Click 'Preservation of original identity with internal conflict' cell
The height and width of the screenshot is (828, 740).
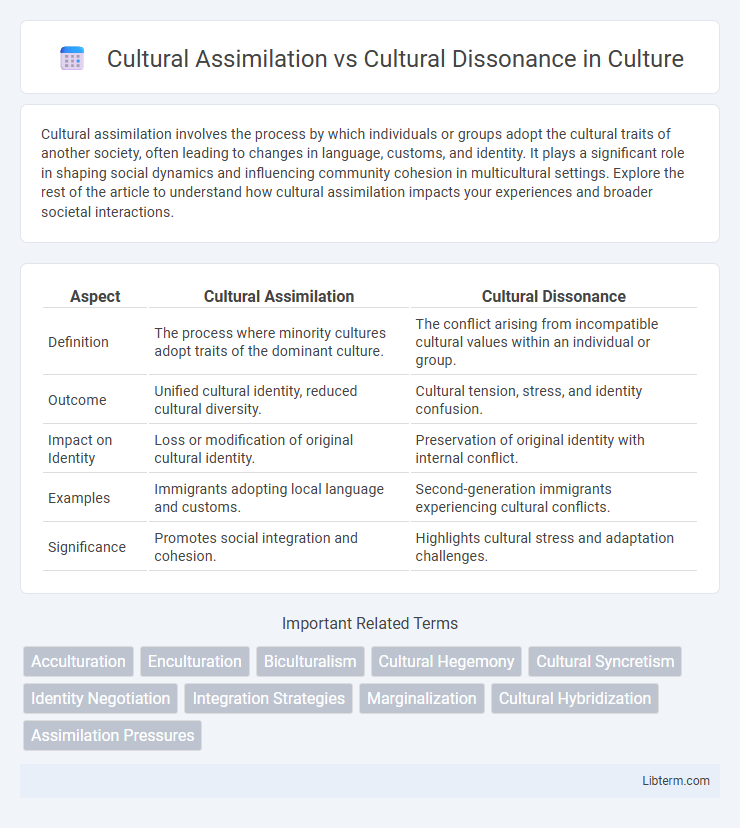[x=554, y=449]
